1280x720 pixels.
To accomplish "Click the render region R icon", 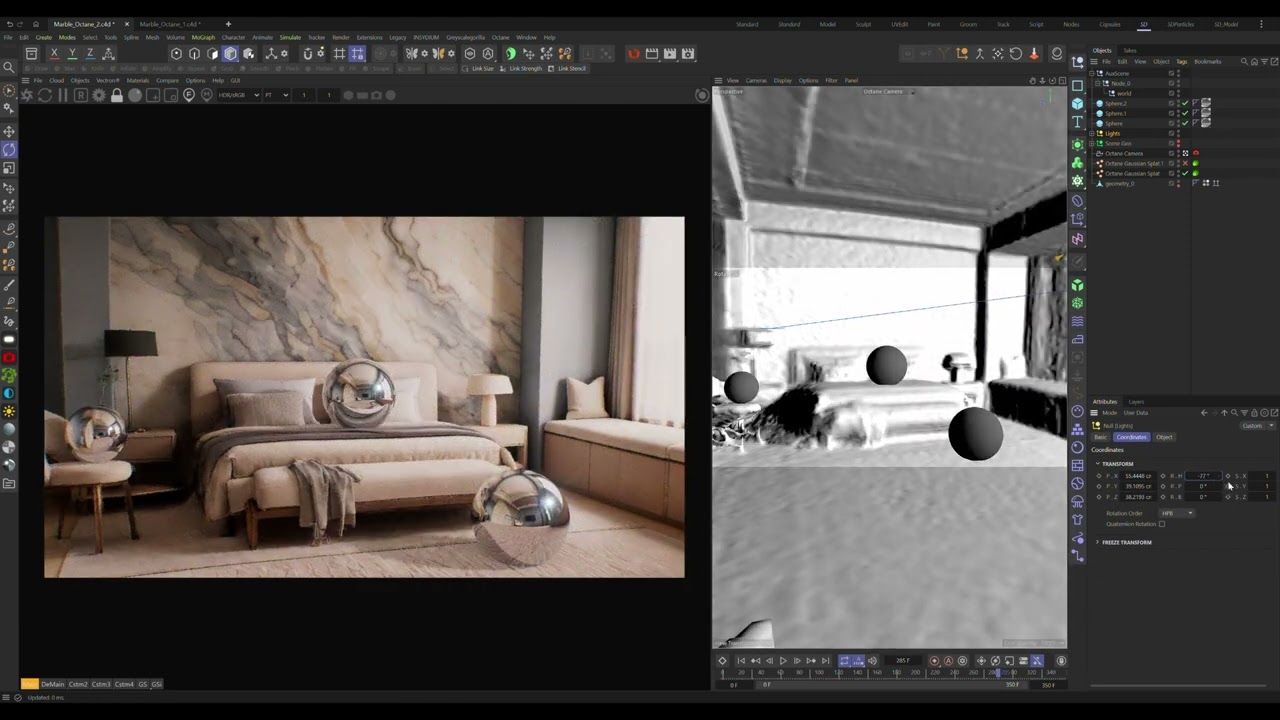I will (x=81, y=95).
